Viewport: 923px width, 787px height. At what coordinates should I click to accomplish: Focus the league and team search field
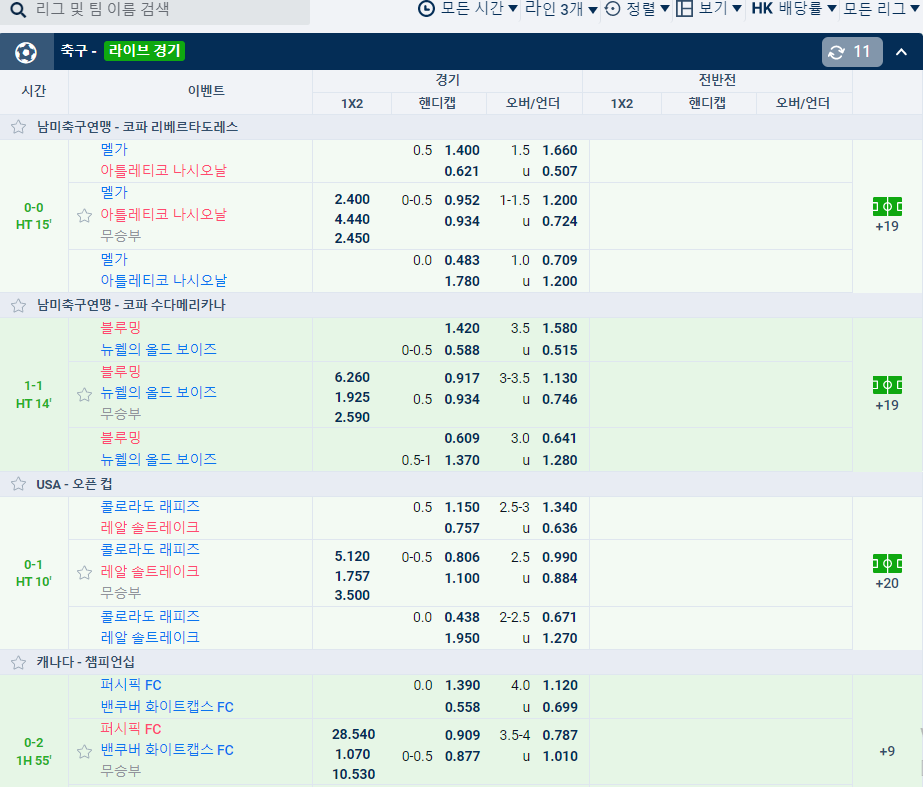(155, 10)
